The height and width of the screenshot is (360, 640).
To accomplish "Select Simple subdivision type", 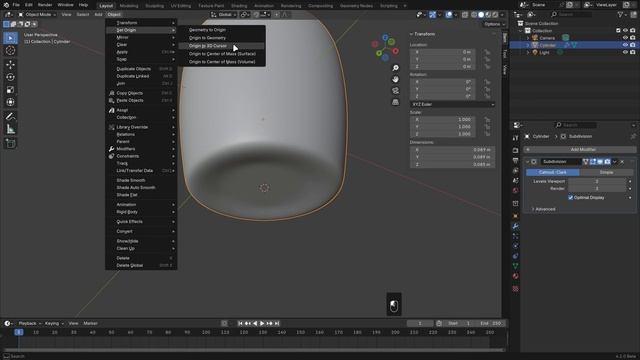I will 606,172.
